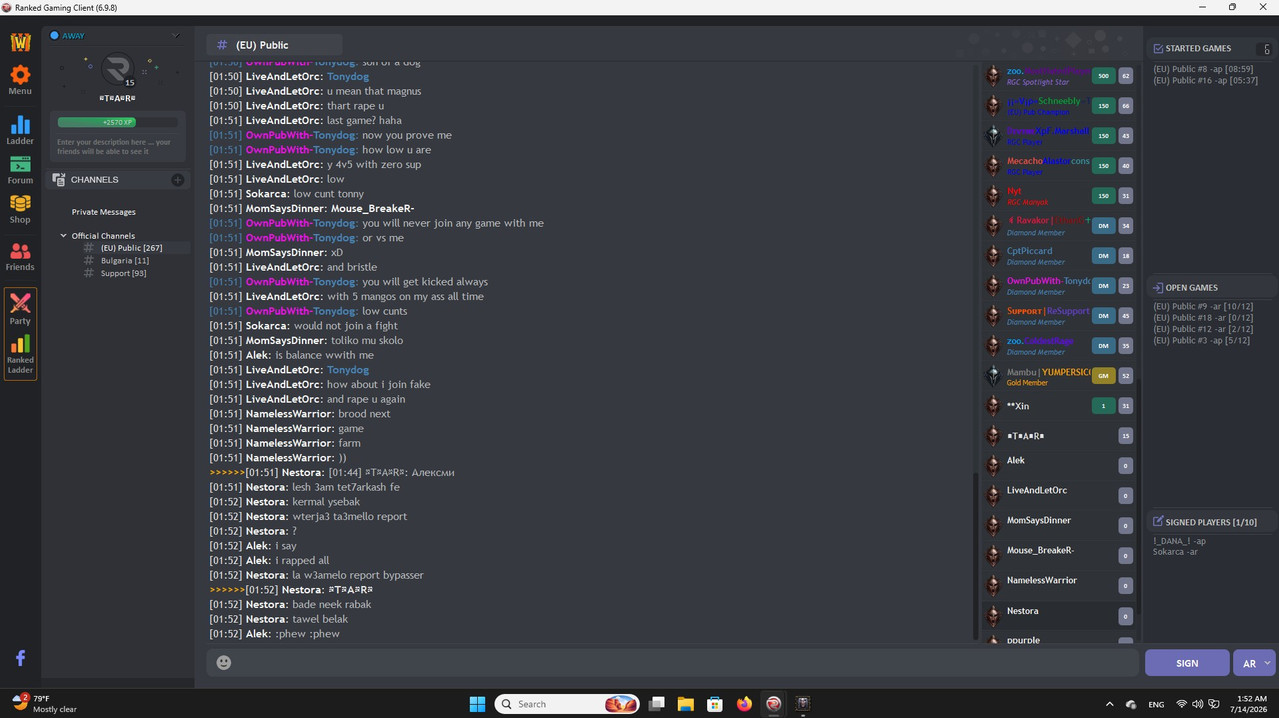1279x718 pixels.
Task: Collapse the Official Channels tree
Action: [64, 236]
